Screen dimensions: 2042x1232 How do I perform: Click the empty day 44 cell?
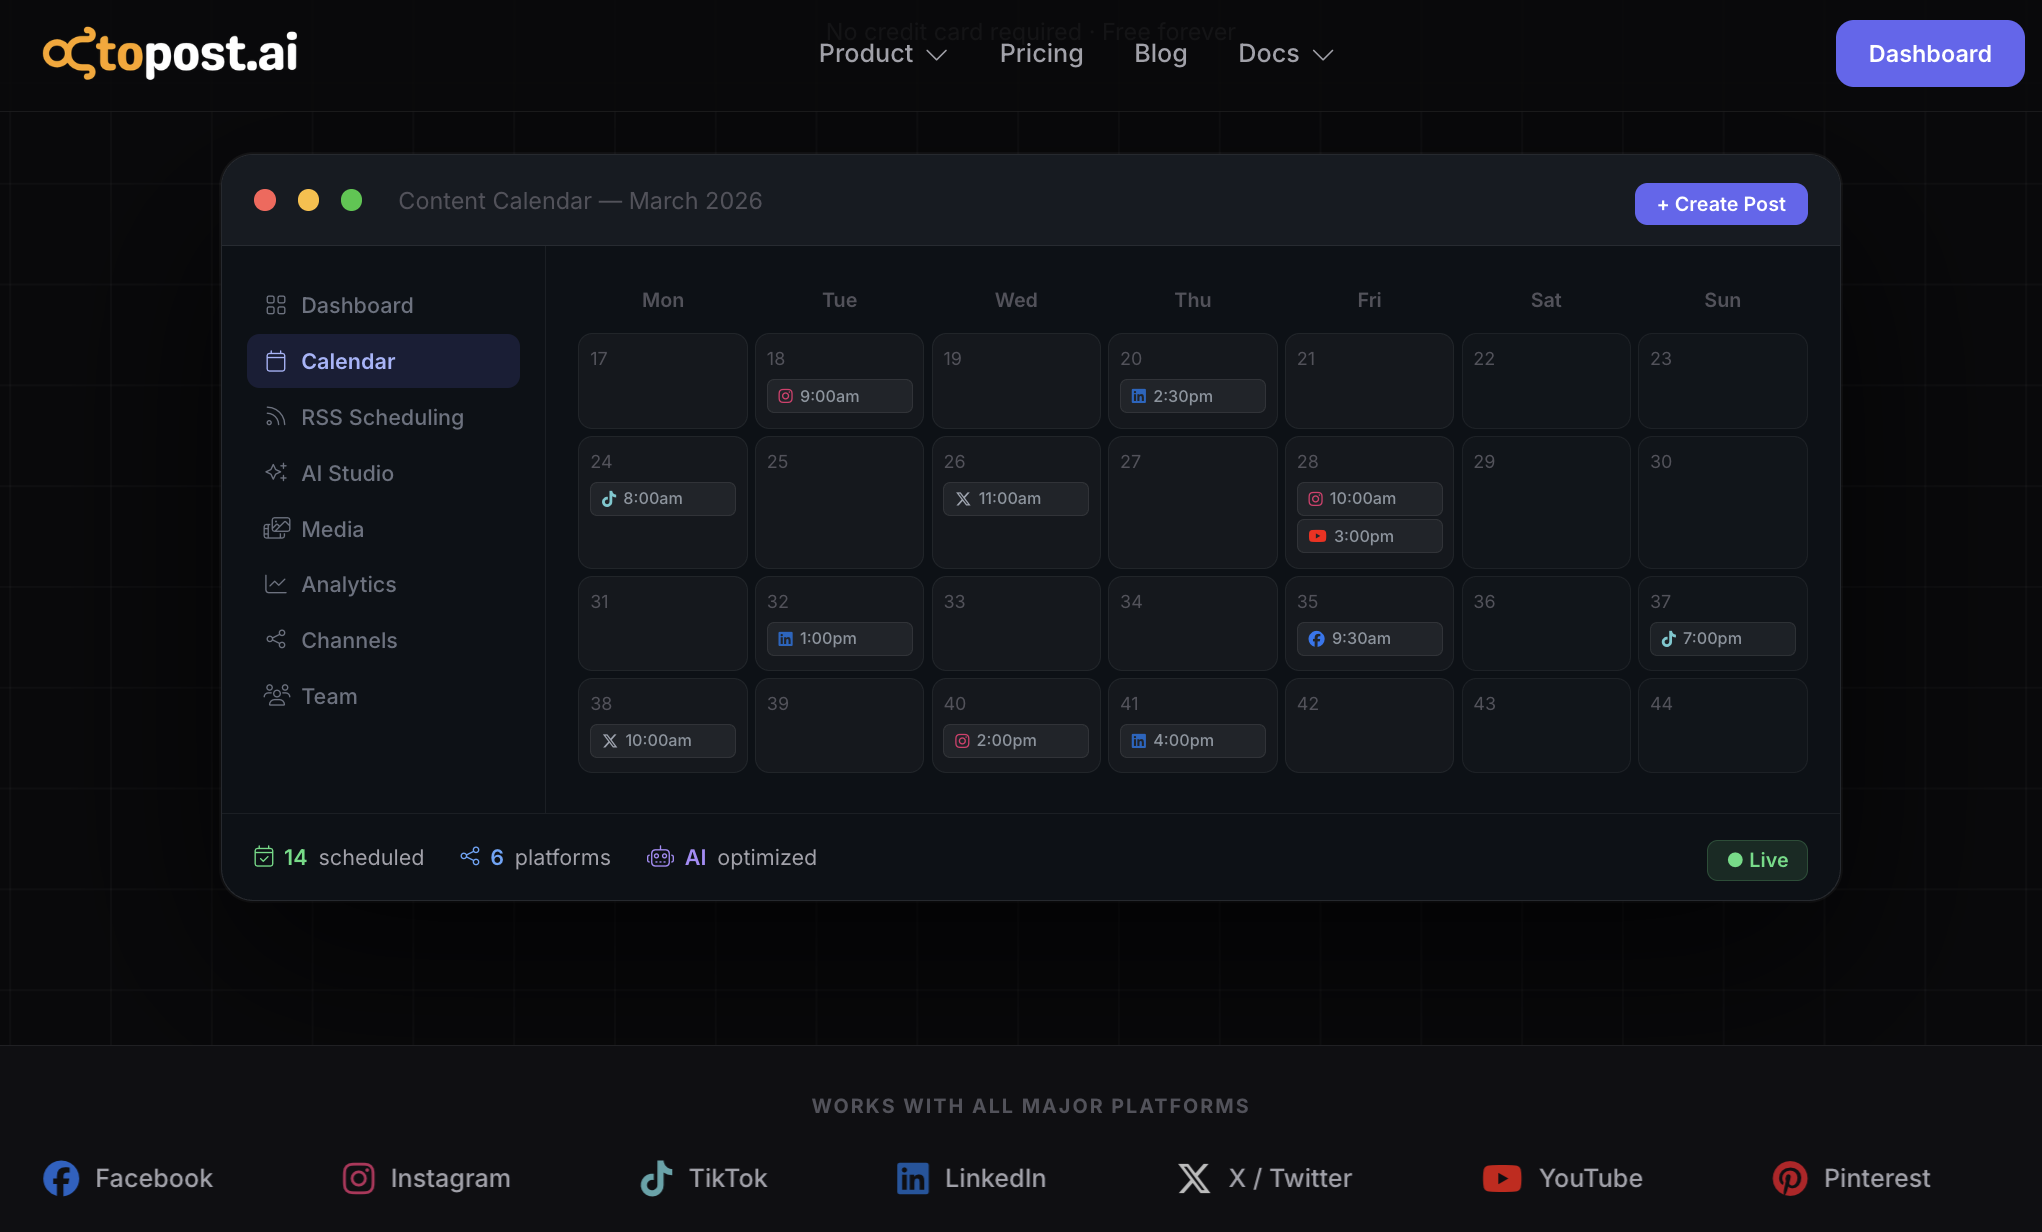(1722, 726)
